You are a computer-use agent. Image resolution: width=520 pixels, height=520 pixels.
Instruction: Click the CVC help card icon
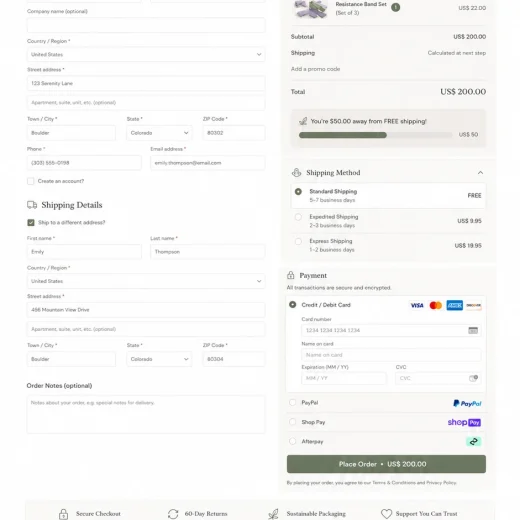pyautogui.click(x=473, y=378)
